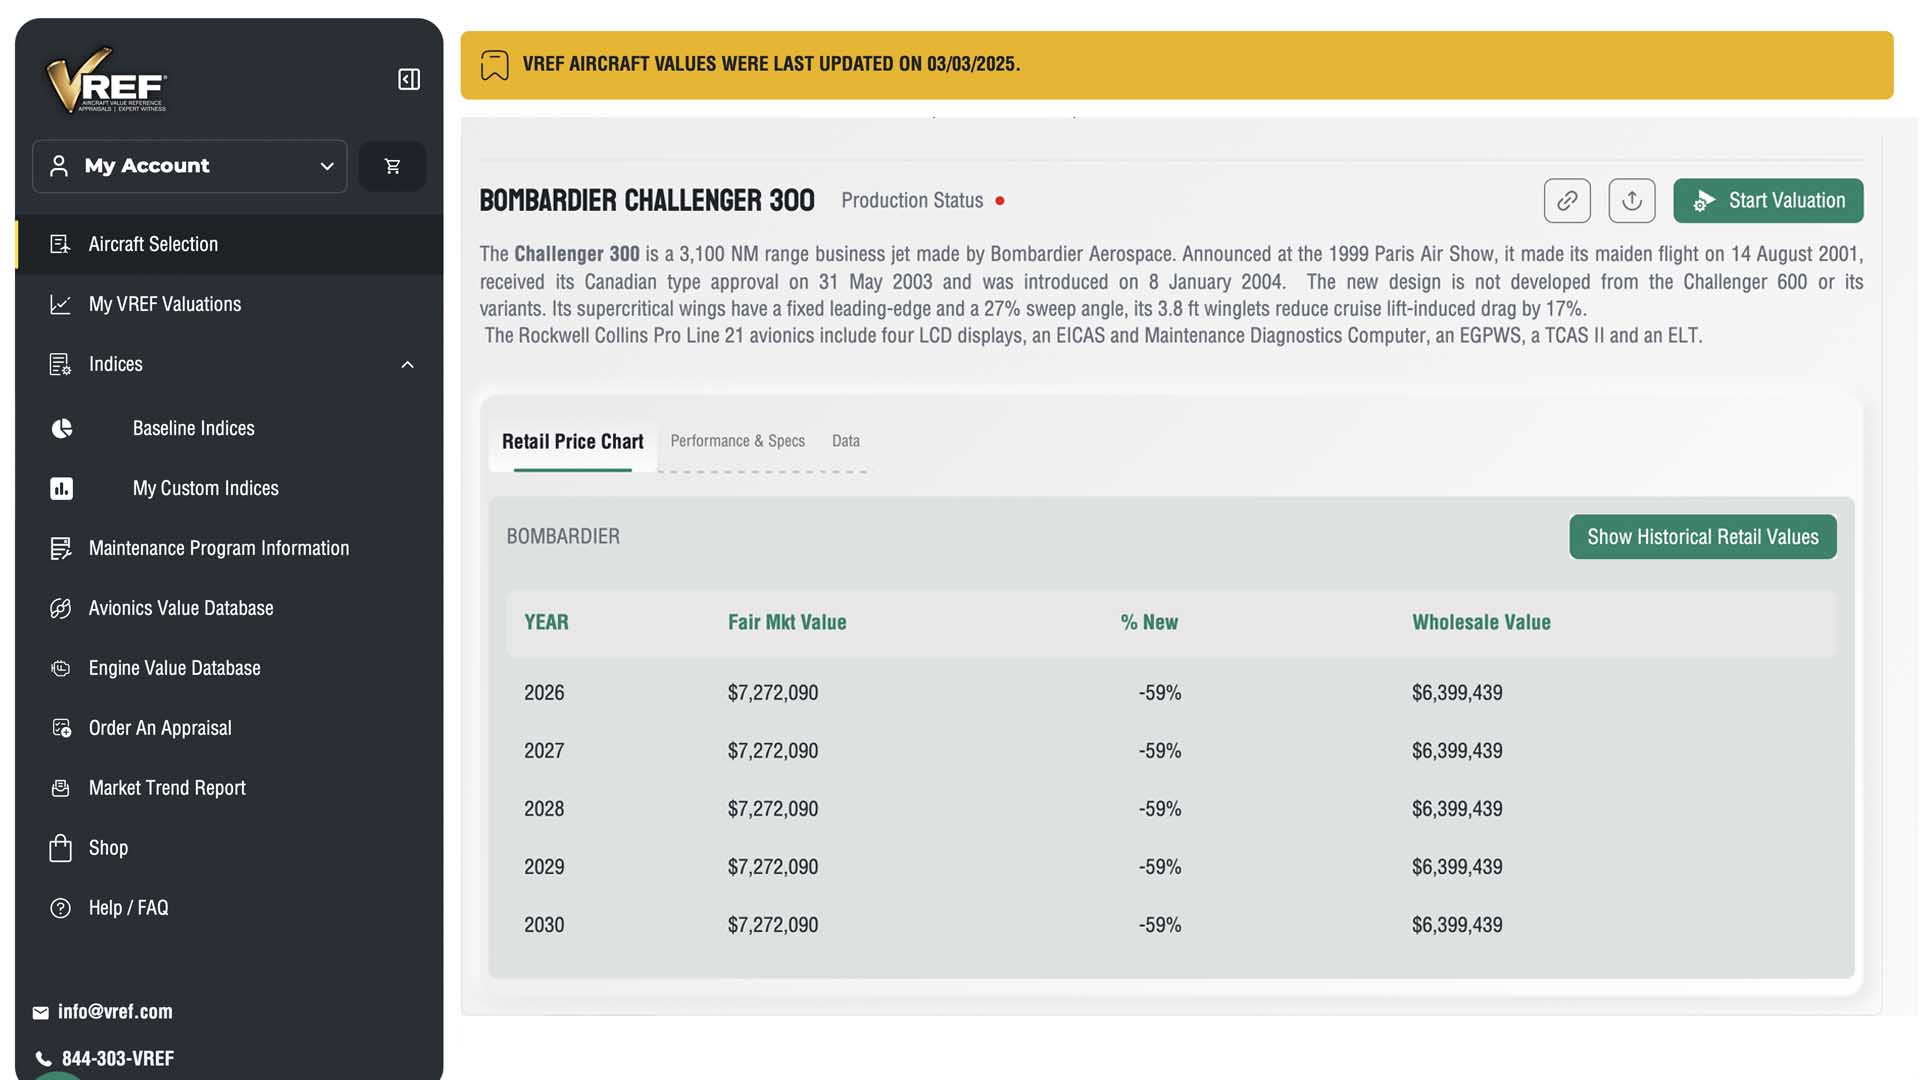The image size is (1920, 1080).
Task: Click the Wholesale Value column header
Action: 1481,622
